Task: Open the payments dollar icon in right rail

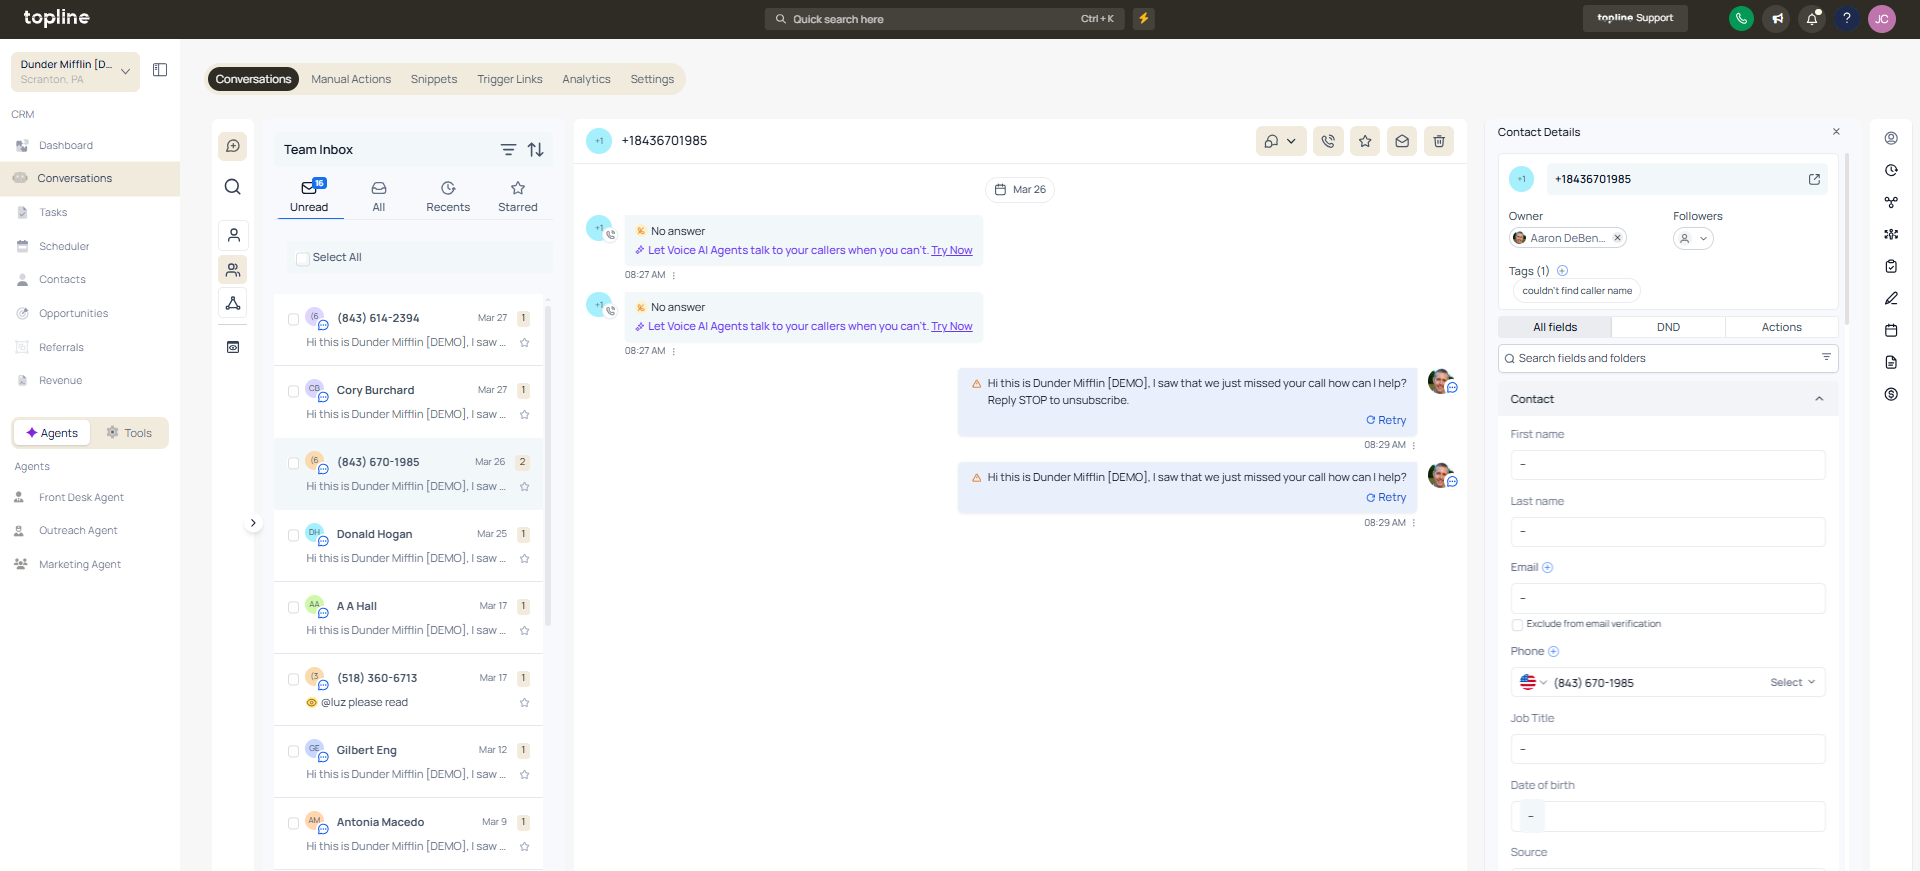Action: click(1891, 394)
